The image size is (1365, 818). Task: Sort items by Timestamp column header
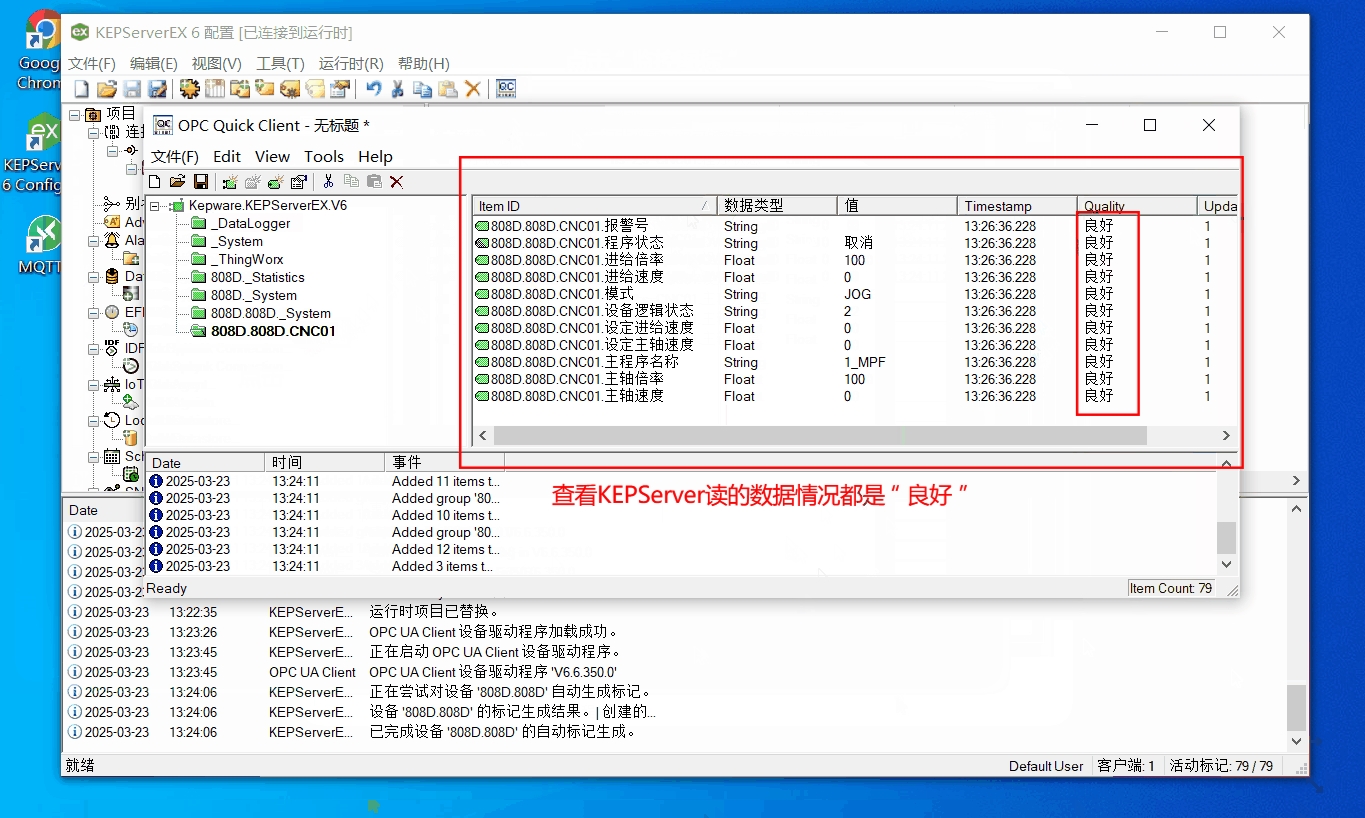pos(1017,206)
